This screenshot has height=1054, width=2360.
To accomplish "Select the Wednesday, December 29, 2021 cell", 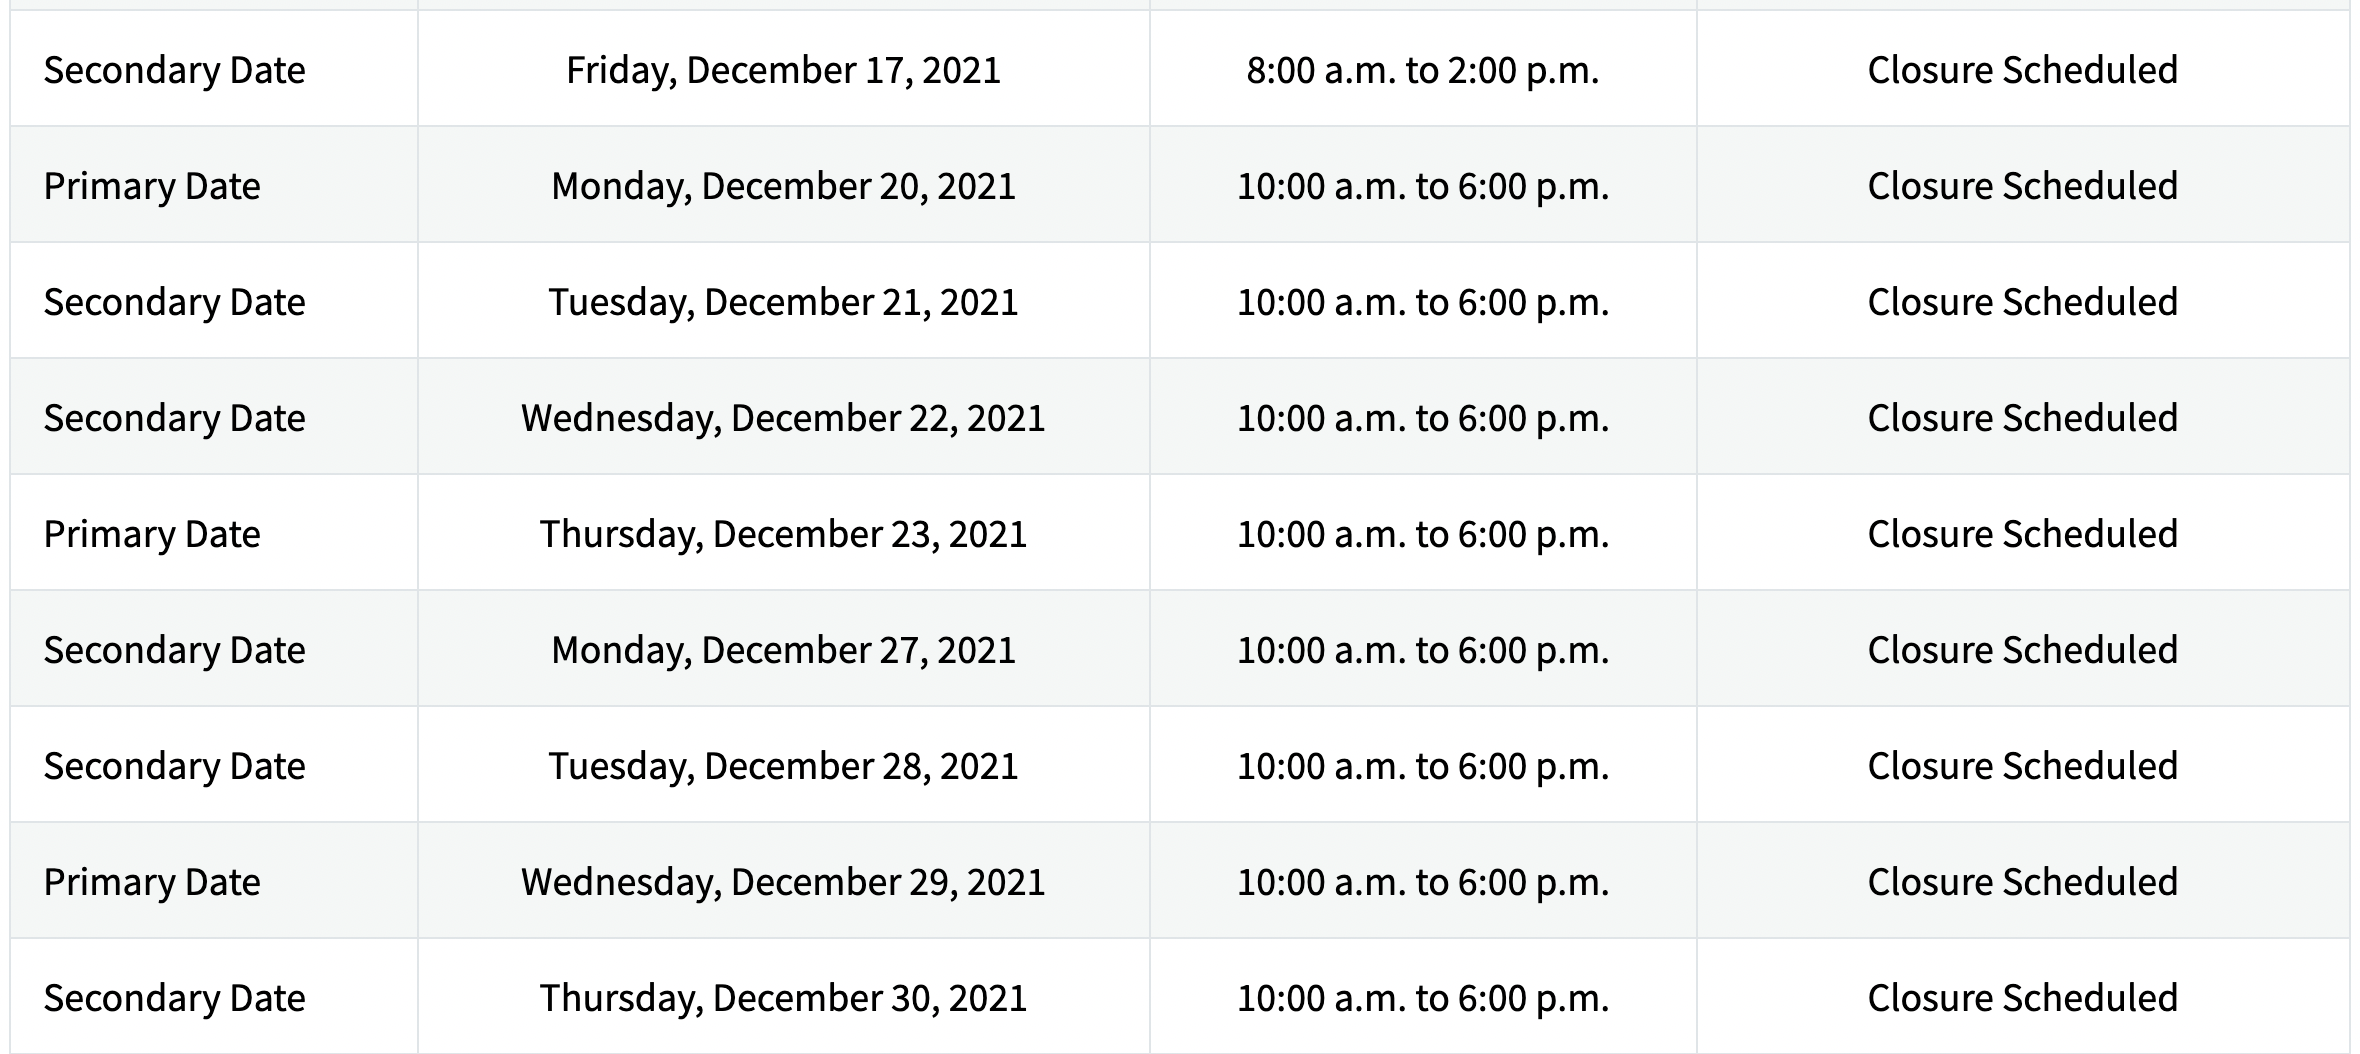I will click(x=783, y=882).
